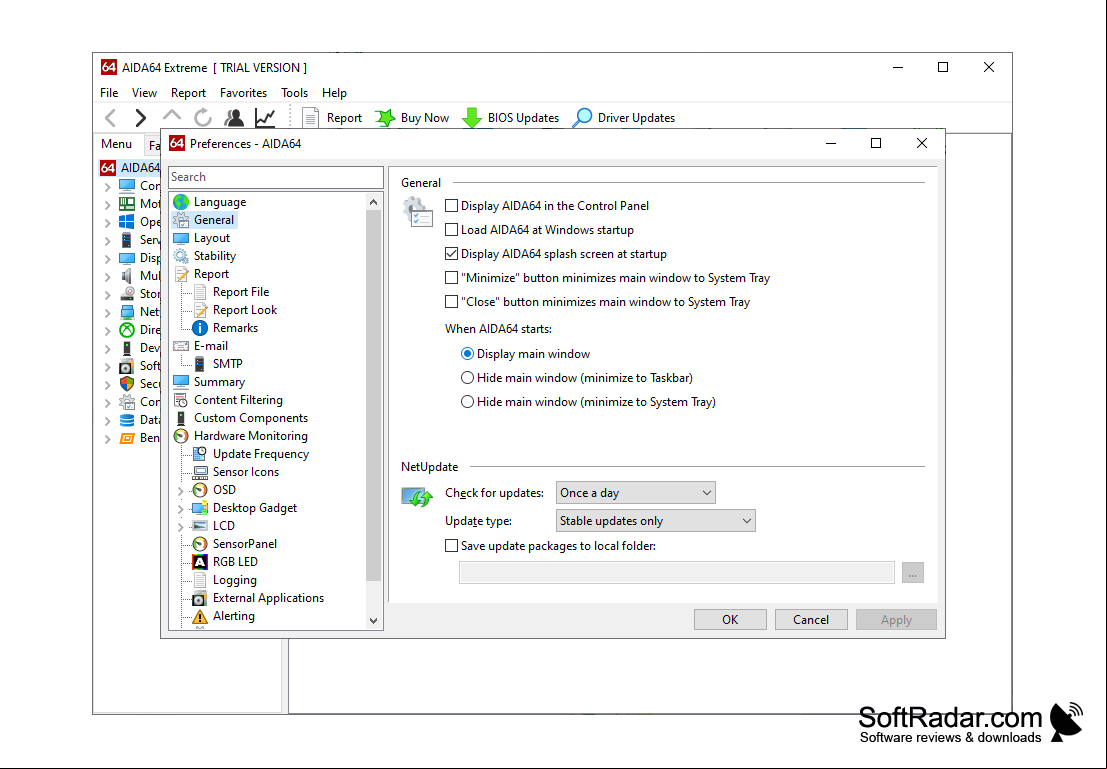Click the Report File page icon
Screen dimensions: 1107x769
[x=201, y=292]
